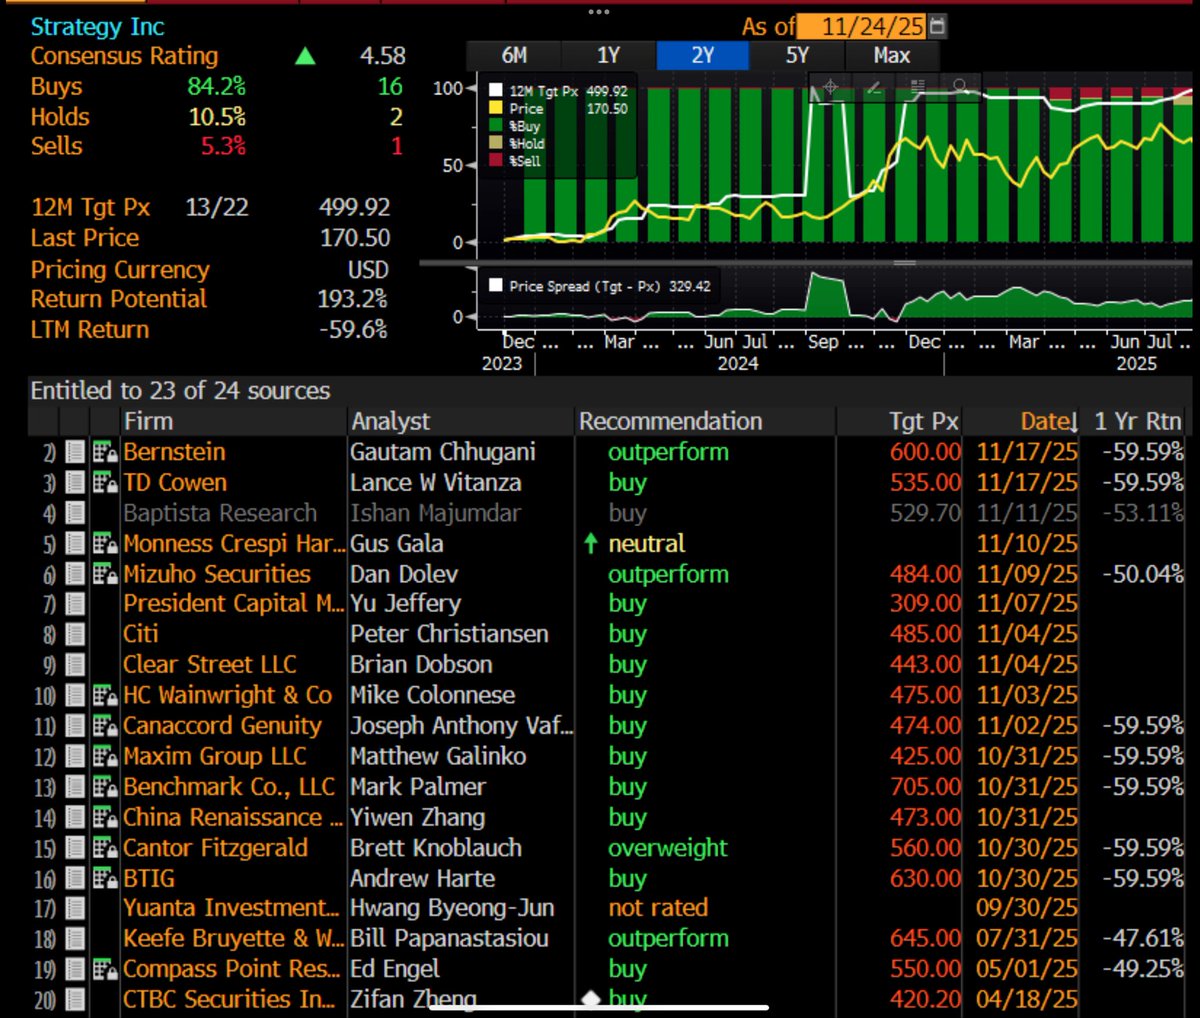
Task: Select the crosshair tool in chart toolbar
Action: pos(830,87)
